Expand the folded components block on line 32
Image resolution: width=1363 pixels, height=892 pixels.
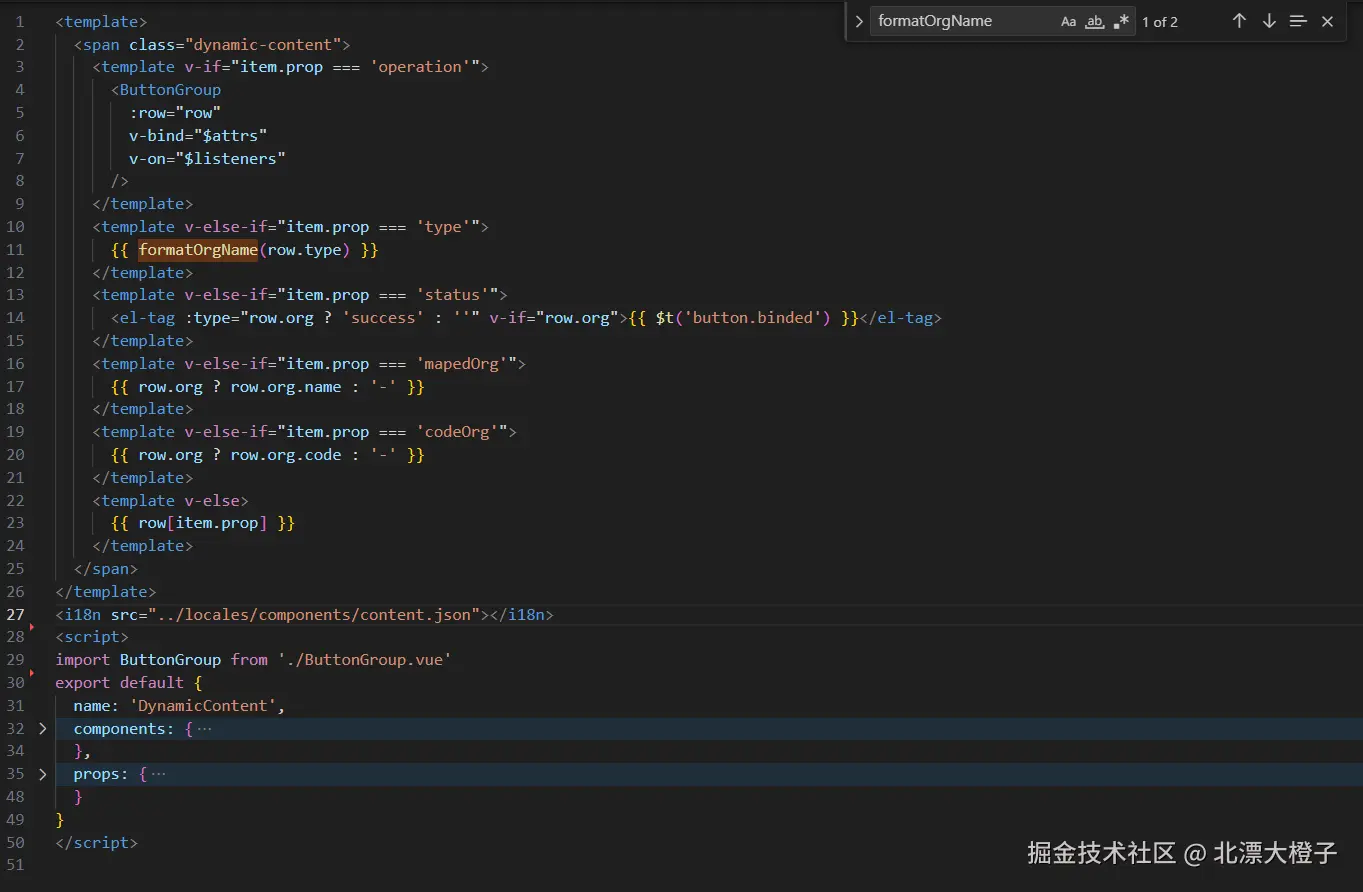(42, 729)
